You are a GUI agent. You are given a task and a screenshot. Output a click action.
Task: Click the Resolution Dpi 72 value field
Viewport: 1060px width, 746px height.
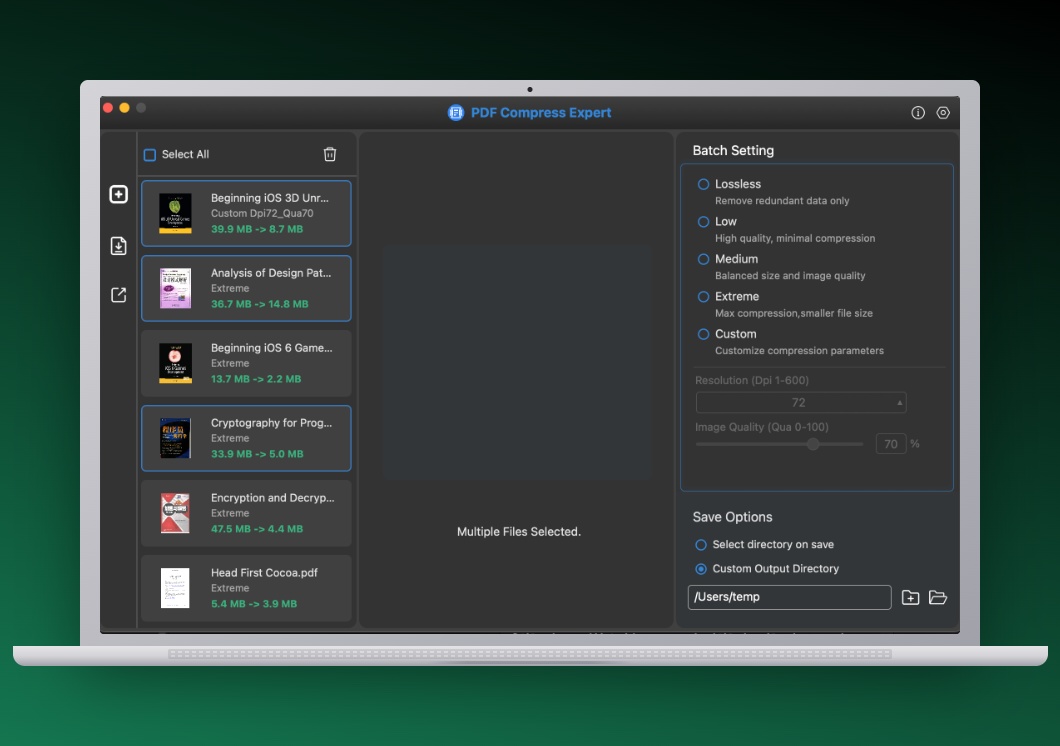tap(800, 403)
